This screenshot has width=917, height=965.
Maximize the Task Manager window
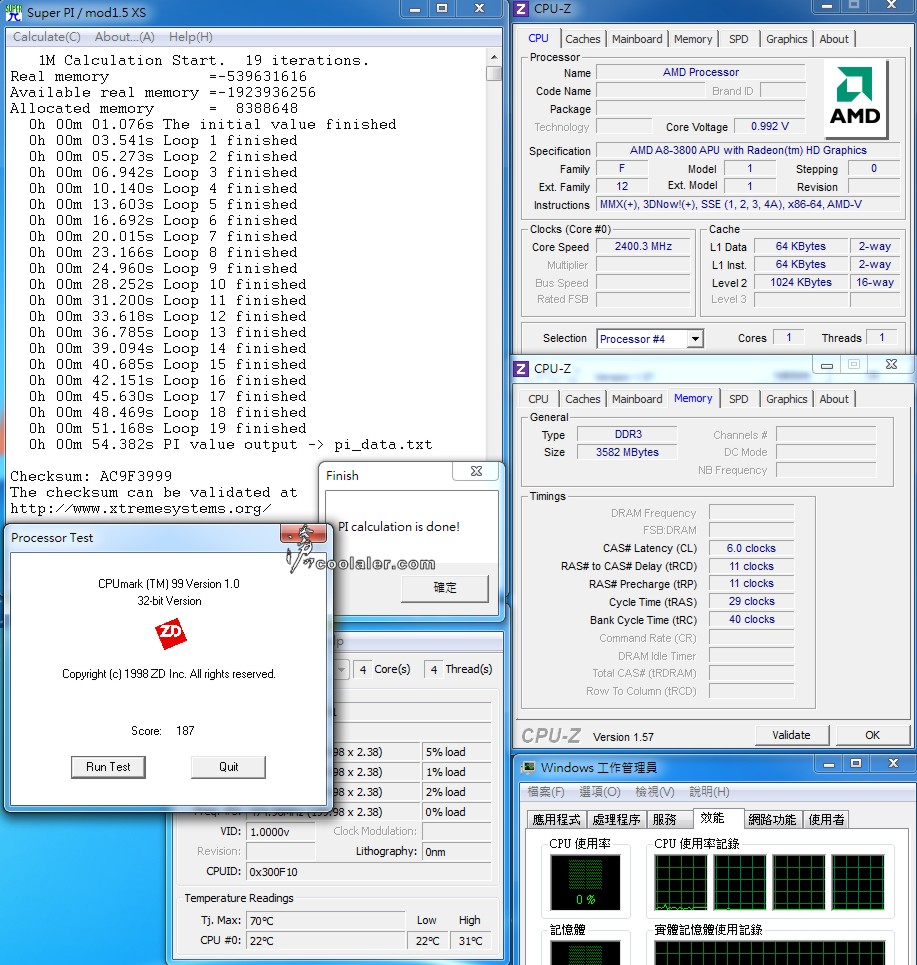click(856, 763)
